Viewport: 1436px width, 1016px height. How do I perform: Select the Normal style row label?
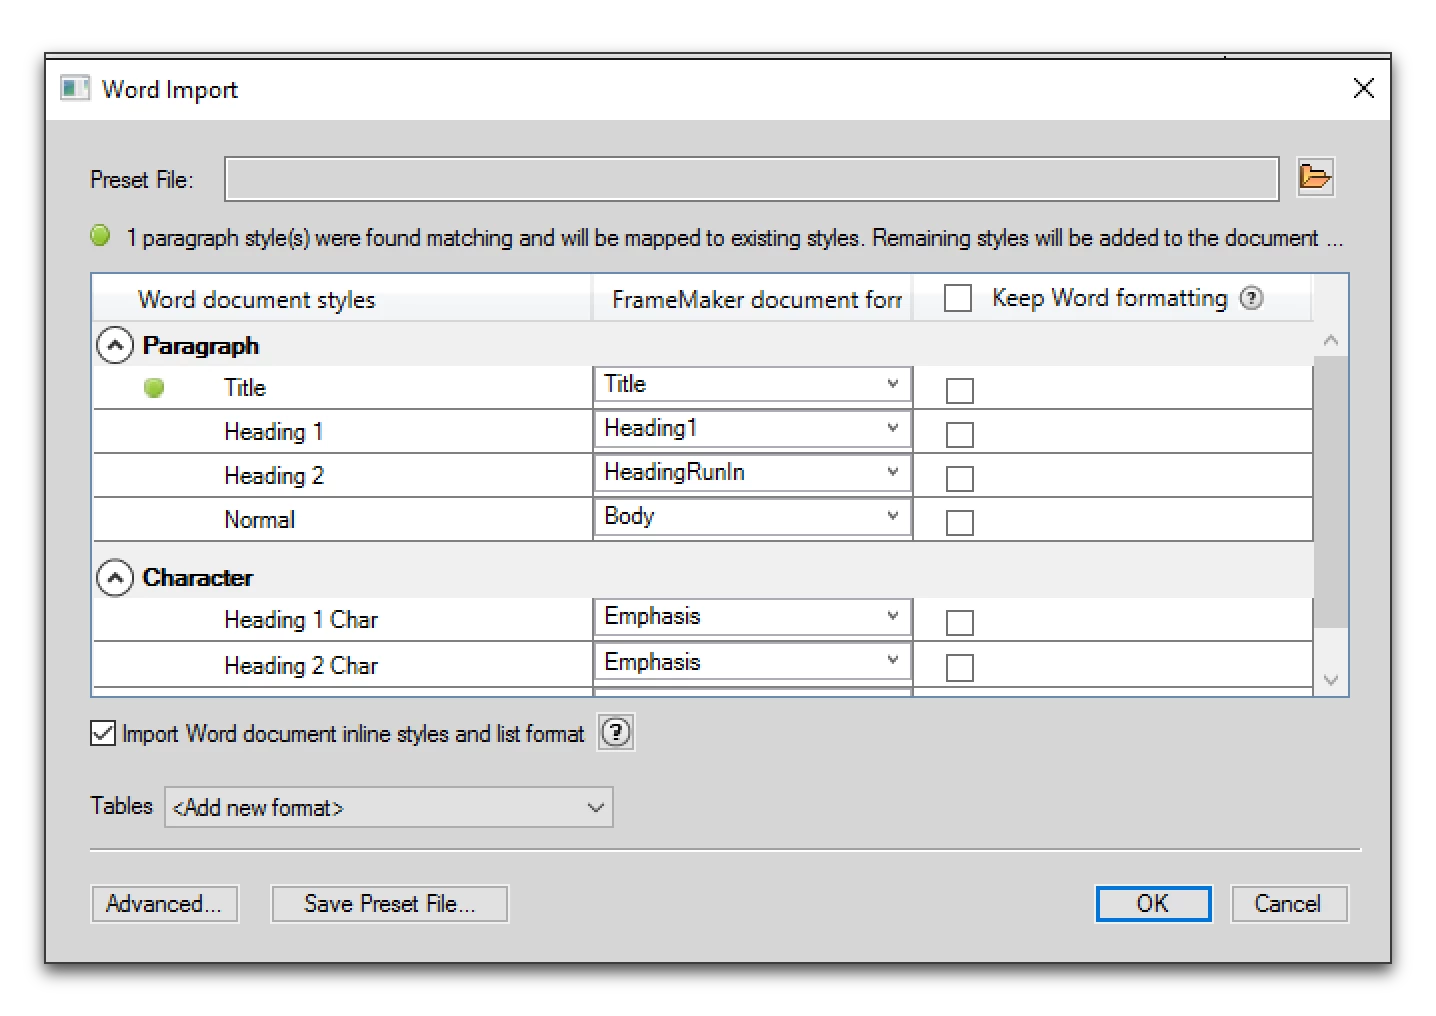[260, 520]
